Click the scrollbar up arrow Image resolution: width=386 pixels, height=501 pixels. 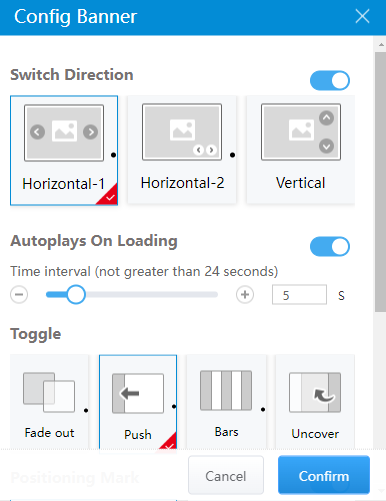tap(381, 44)
